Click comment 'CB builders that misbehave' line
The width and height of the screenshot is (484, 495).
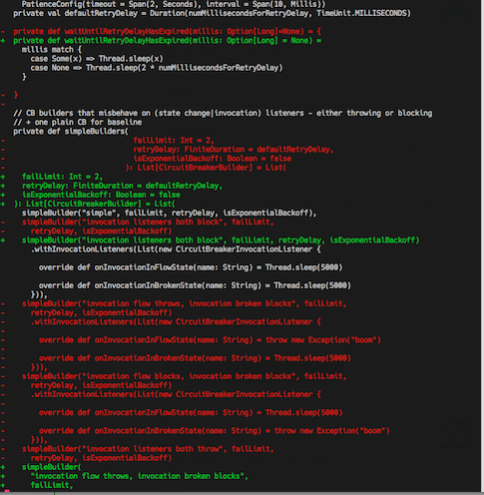222,113
